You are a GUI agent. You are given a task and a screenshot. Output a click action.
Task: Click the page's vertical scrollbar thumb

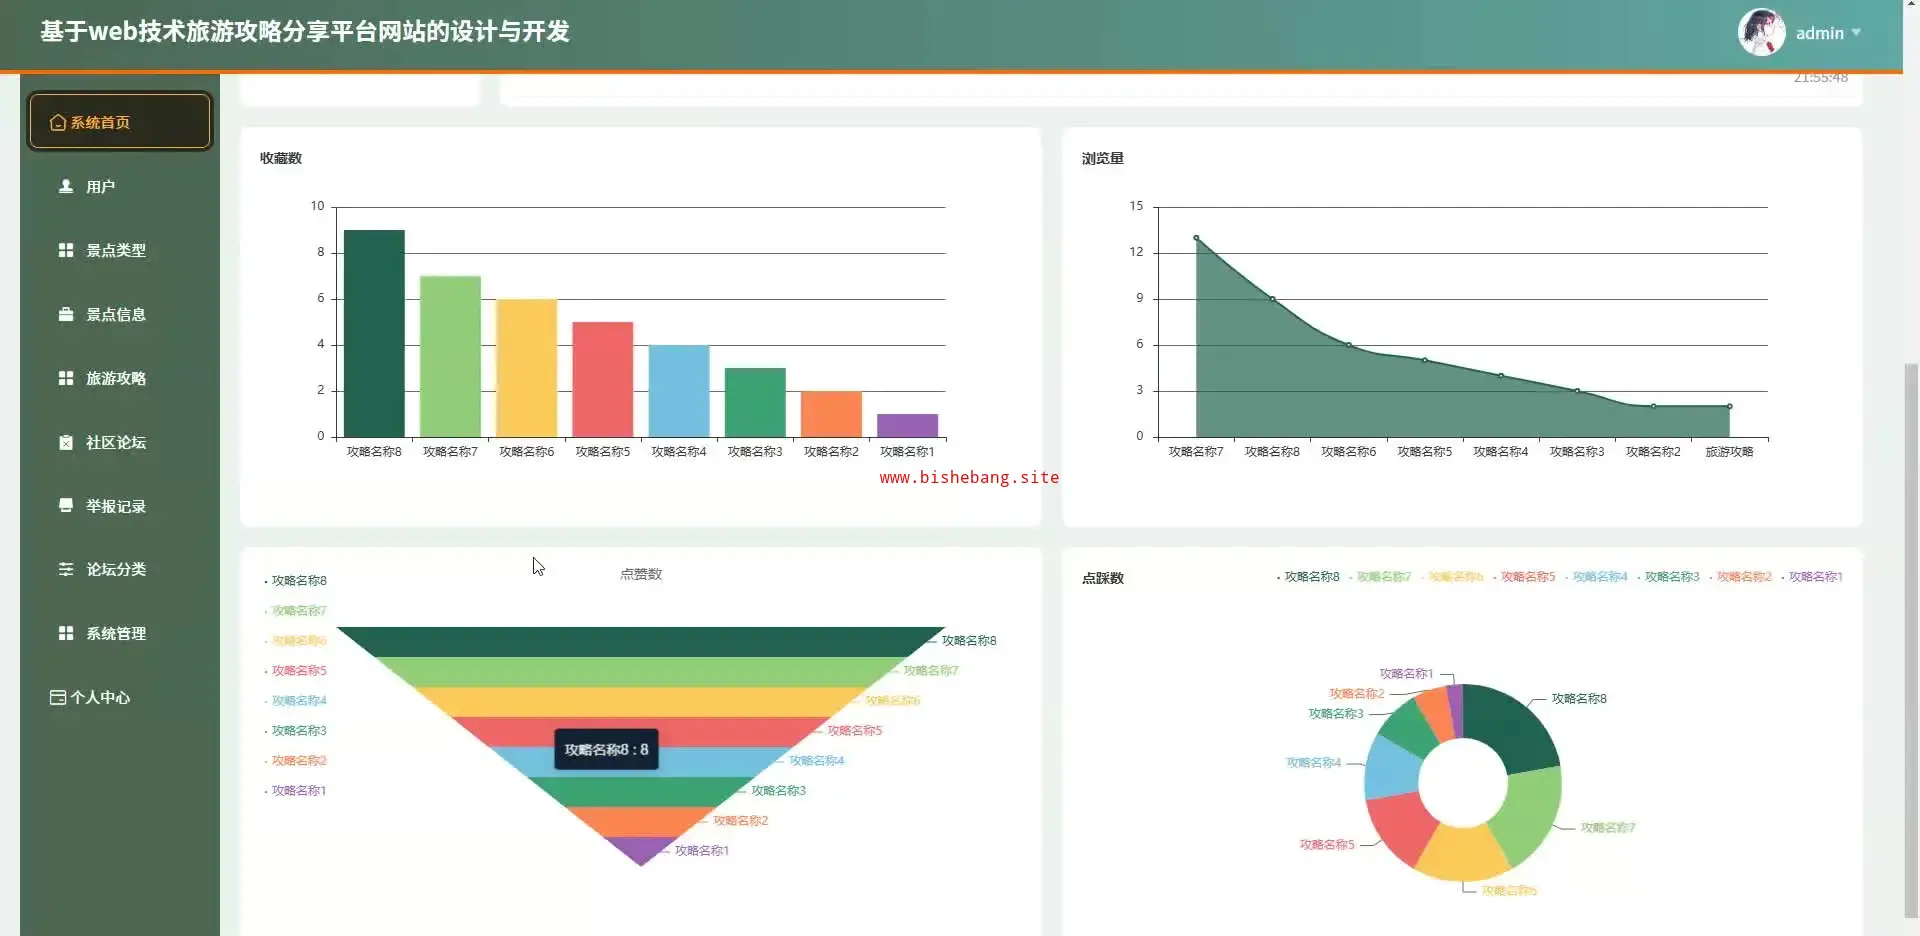click(1911, 640)
